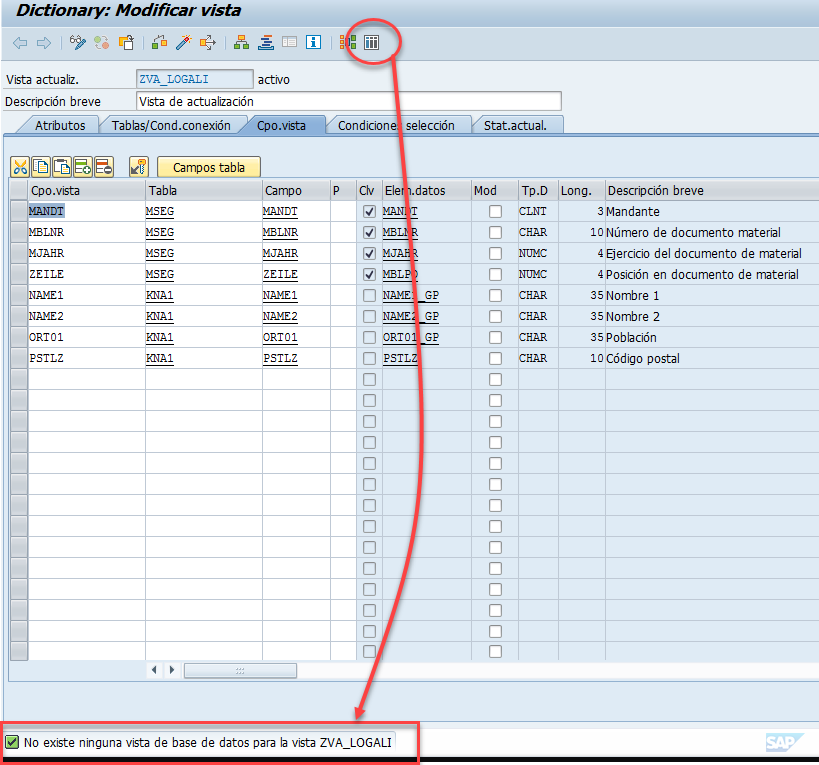Click the Elem.datos column header
The height and width of the screenshot is (765, 819).
coord(426,190)
